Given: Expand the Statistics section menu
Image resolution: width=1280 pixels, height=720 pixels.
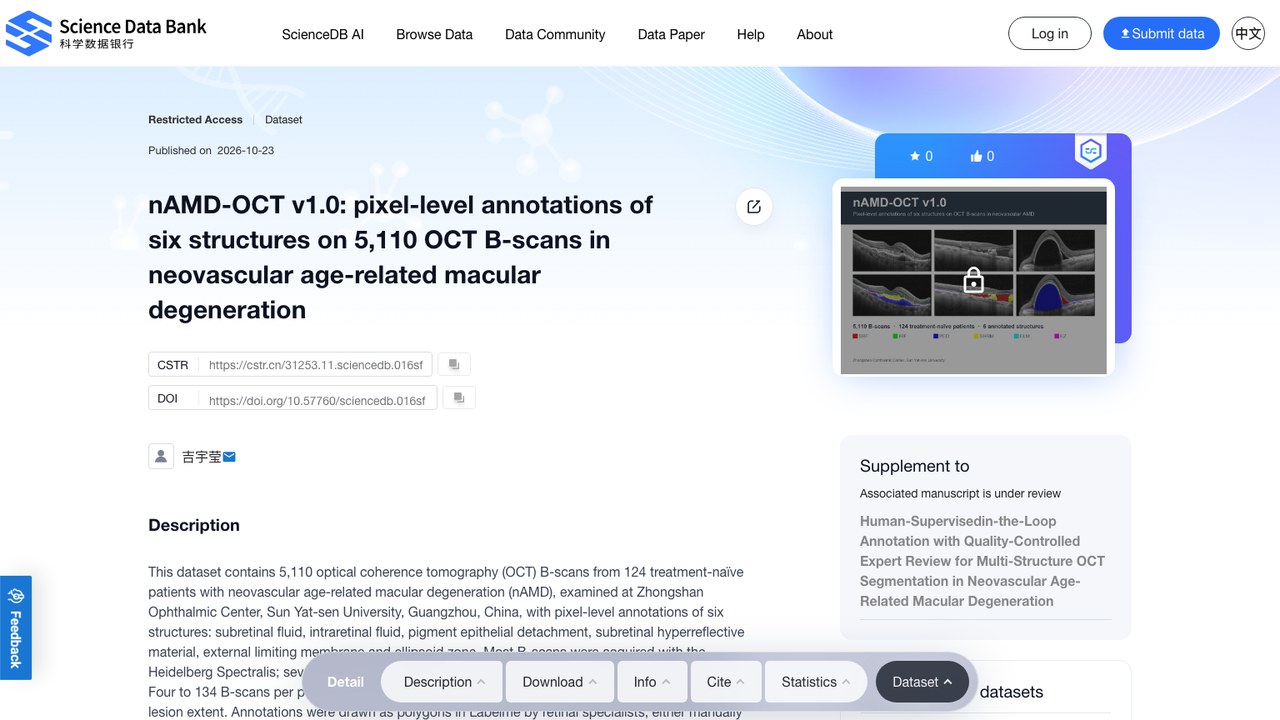Looking at the screenshot, I should (816, 682).
